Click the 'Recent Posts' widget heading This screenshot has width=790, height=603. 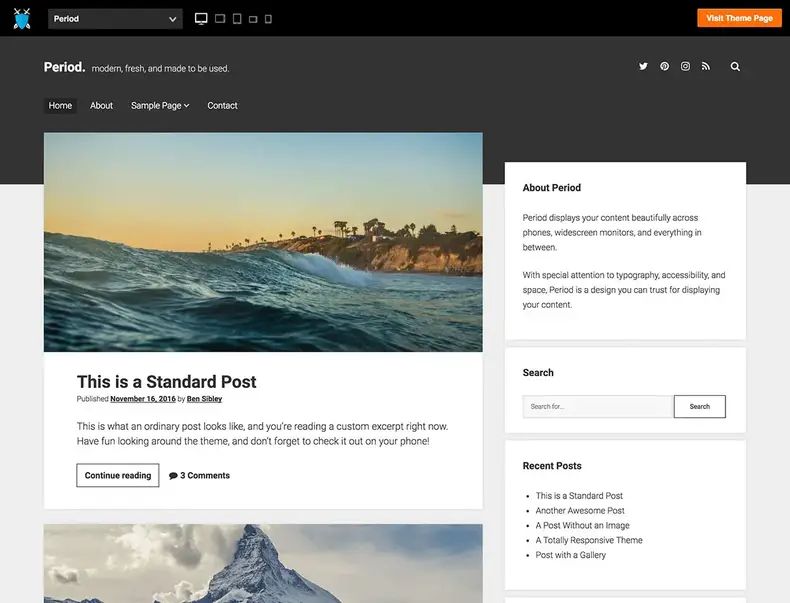click(x=552, y=465)
